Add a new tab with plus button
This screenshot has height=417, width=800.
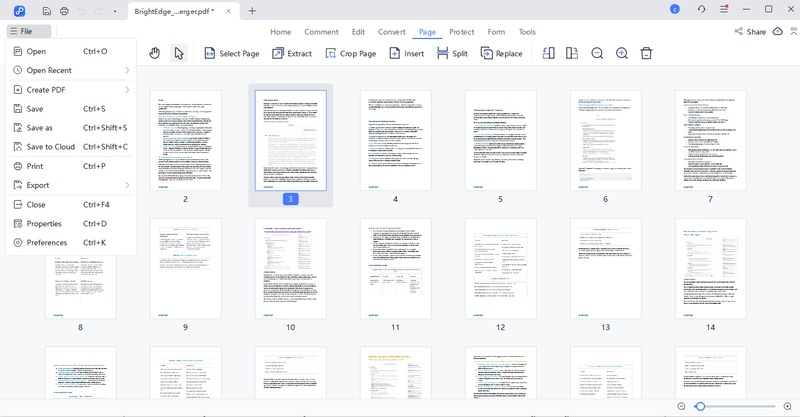(x=252, y=11)
